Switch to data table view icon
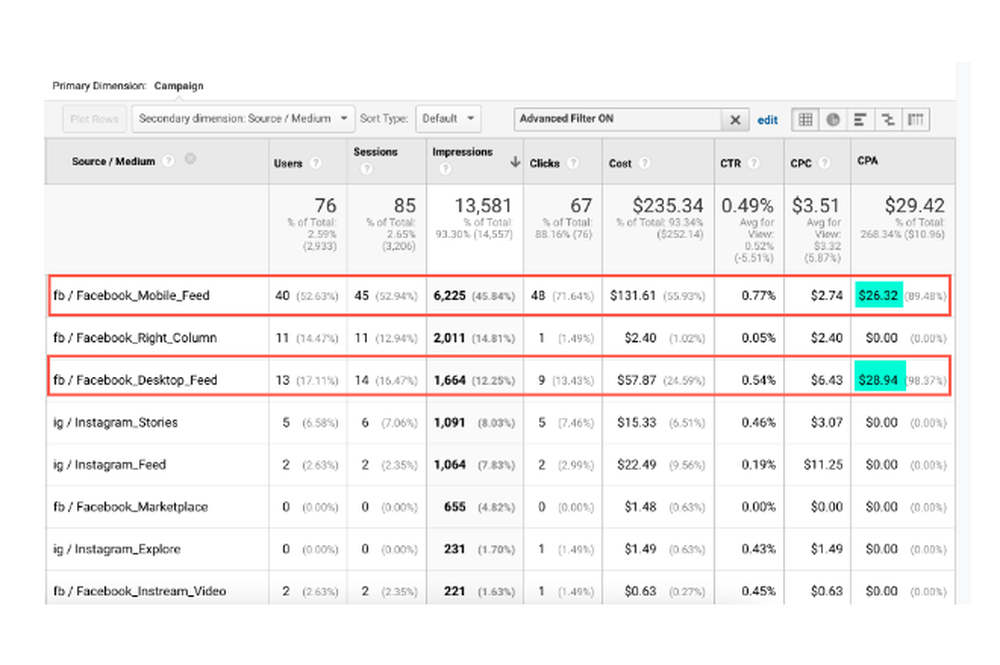This screenshot has width=1000, height=665. coord(805,119)
